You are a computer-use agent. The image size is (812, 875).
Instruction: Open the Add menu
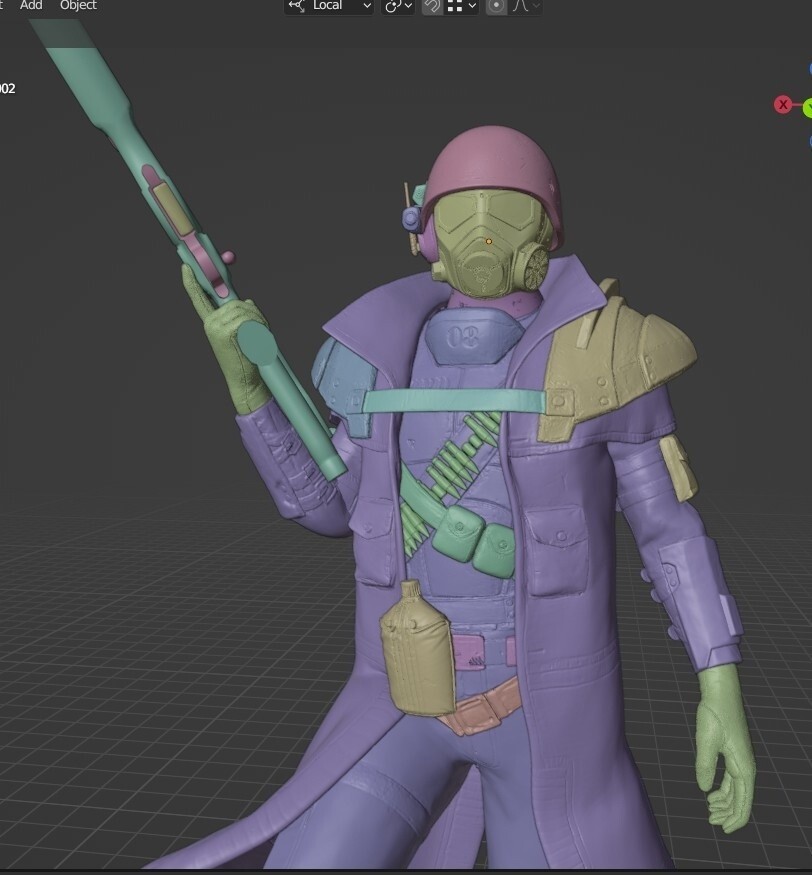click(x=31, y=5)
